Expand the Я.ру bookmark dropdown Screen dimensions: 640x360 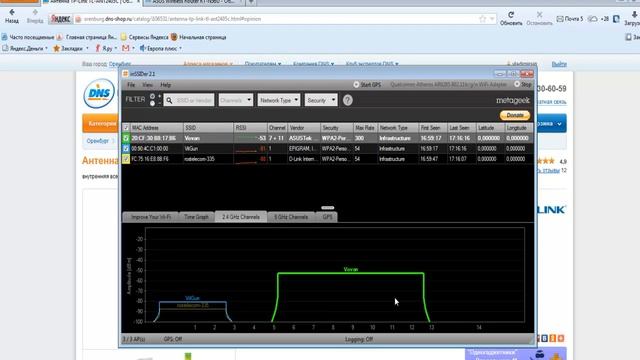point(116,48)
